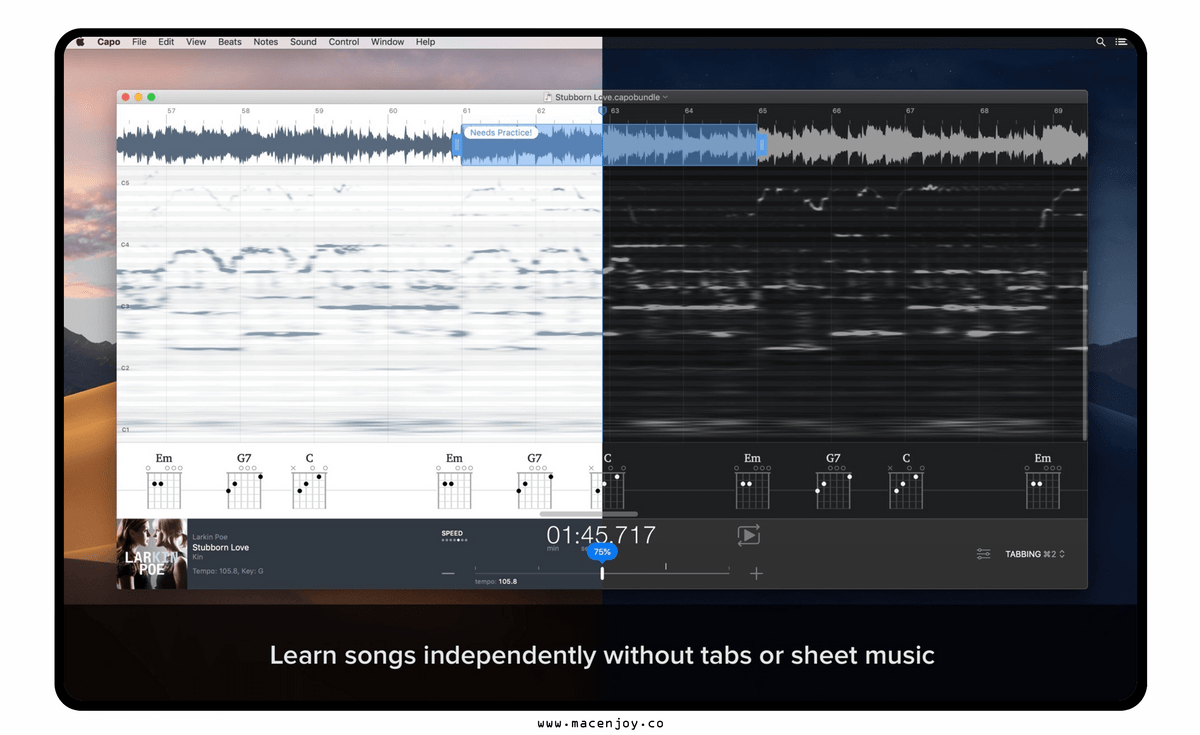1200x735 pixels.
Task: Click the left handle of the practice region
Action: click(x=457, y=145)
